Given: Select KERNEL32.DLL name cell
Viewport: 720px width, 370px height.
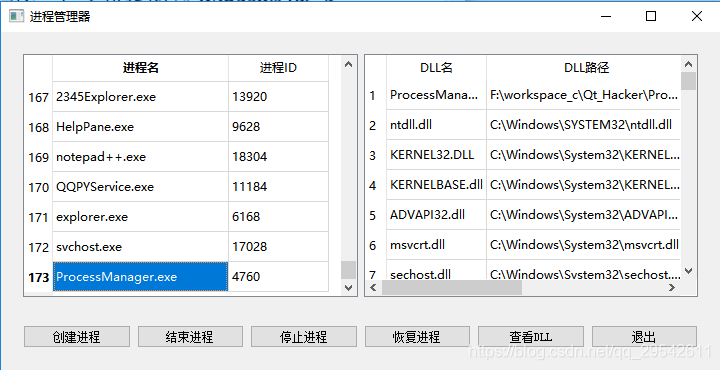Looking at the screenshot, I should [x=436, y=155].
